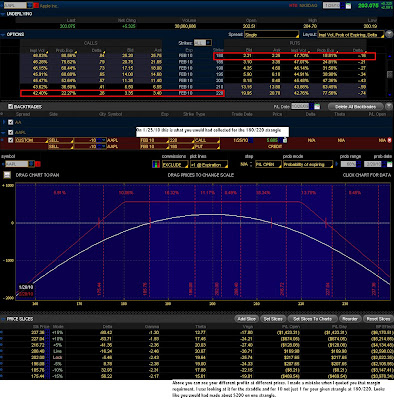Toggle the Backtrades header checkbox
Viewport: 394px width, 400px height.
(10, 107)
